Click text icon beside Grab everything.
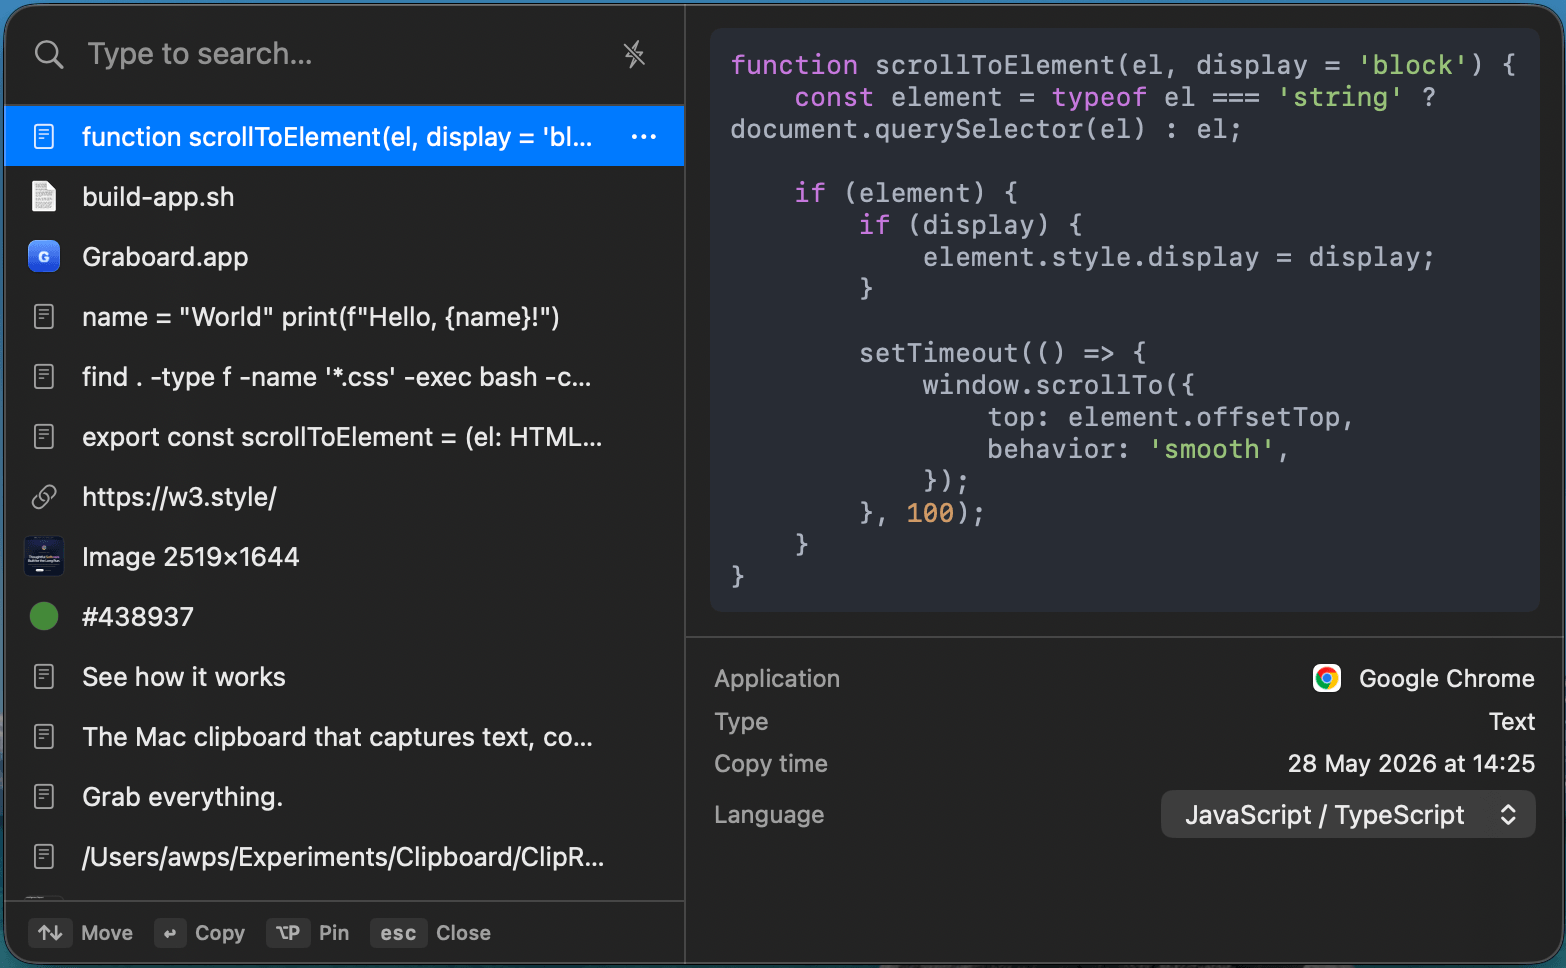This screenshot has width=1566, height=968. coord(44,797)
